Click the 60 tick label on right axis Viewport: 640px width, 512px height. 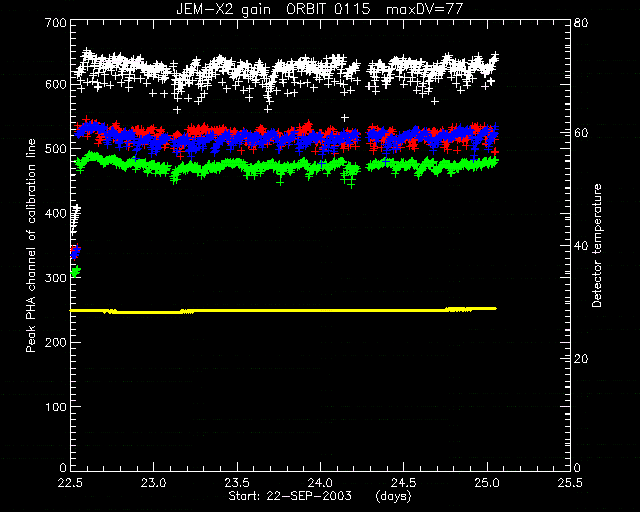point(581,133)
